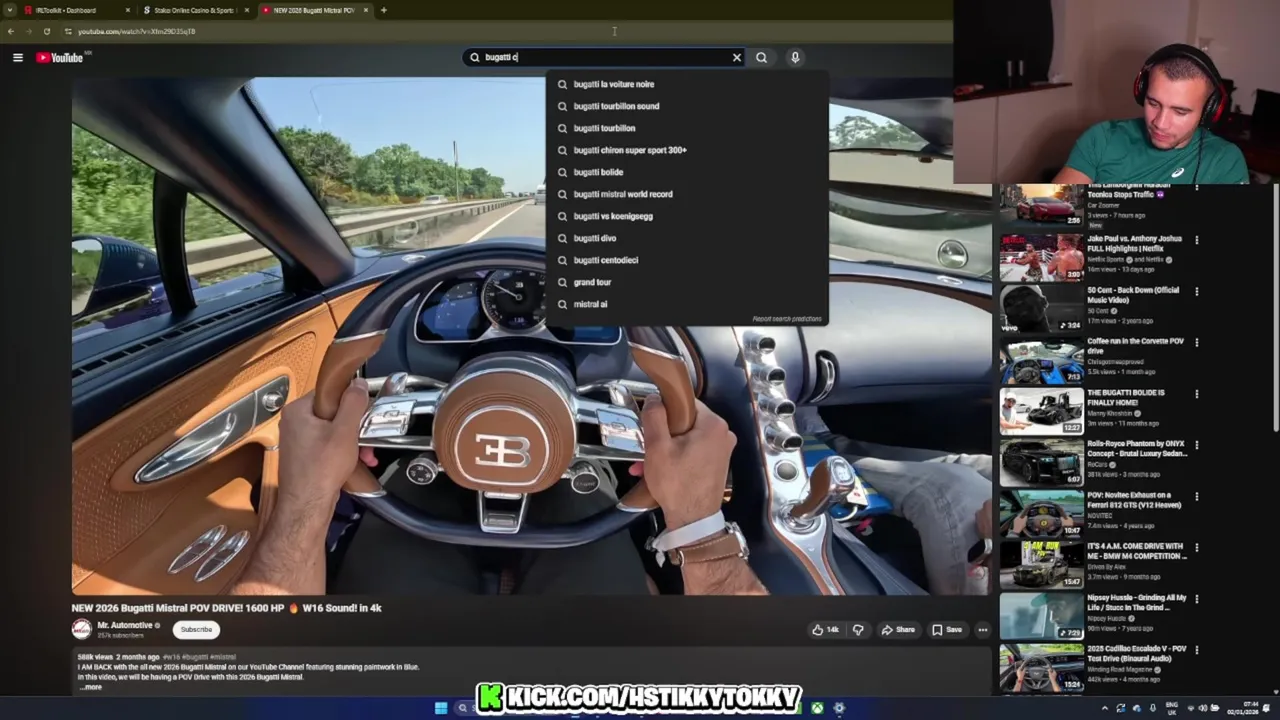Open options menu for BMW M4 video

coord(1196,547)
